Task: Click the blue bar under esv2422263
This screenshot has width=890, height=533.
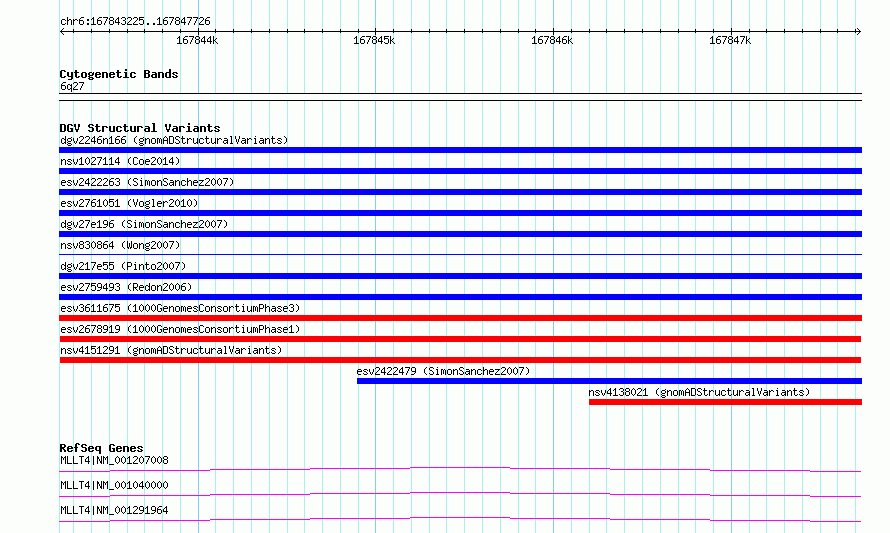Action: (460, 192)
